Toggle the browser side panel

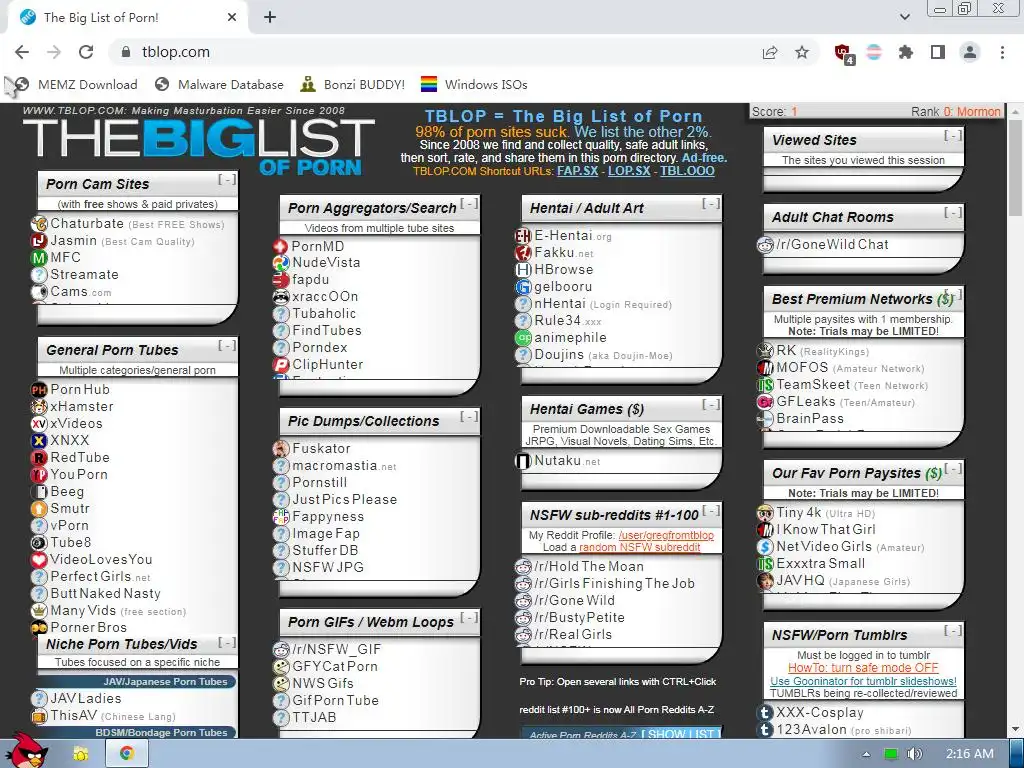click(x=938, y=52)
